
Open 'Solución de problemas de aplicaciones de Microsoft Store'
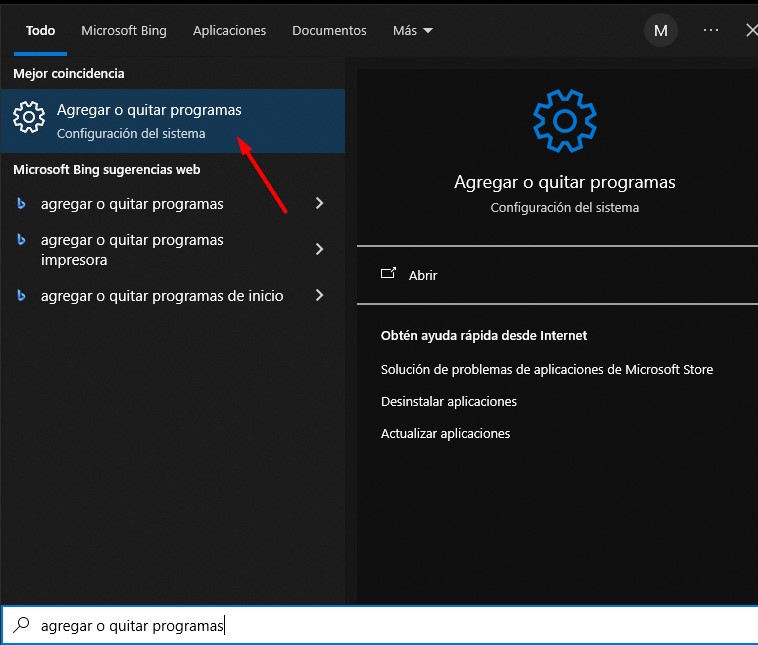pos(547,369)
